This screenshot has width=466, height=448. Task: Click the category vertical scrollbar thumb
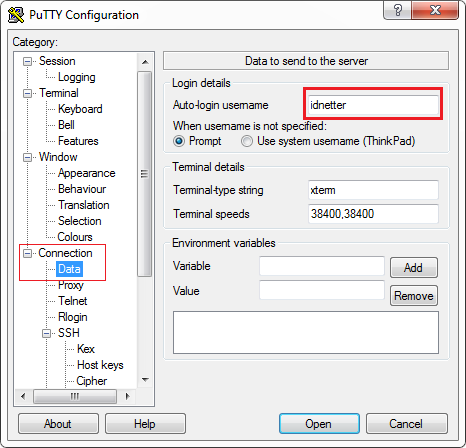click(145, 173)
